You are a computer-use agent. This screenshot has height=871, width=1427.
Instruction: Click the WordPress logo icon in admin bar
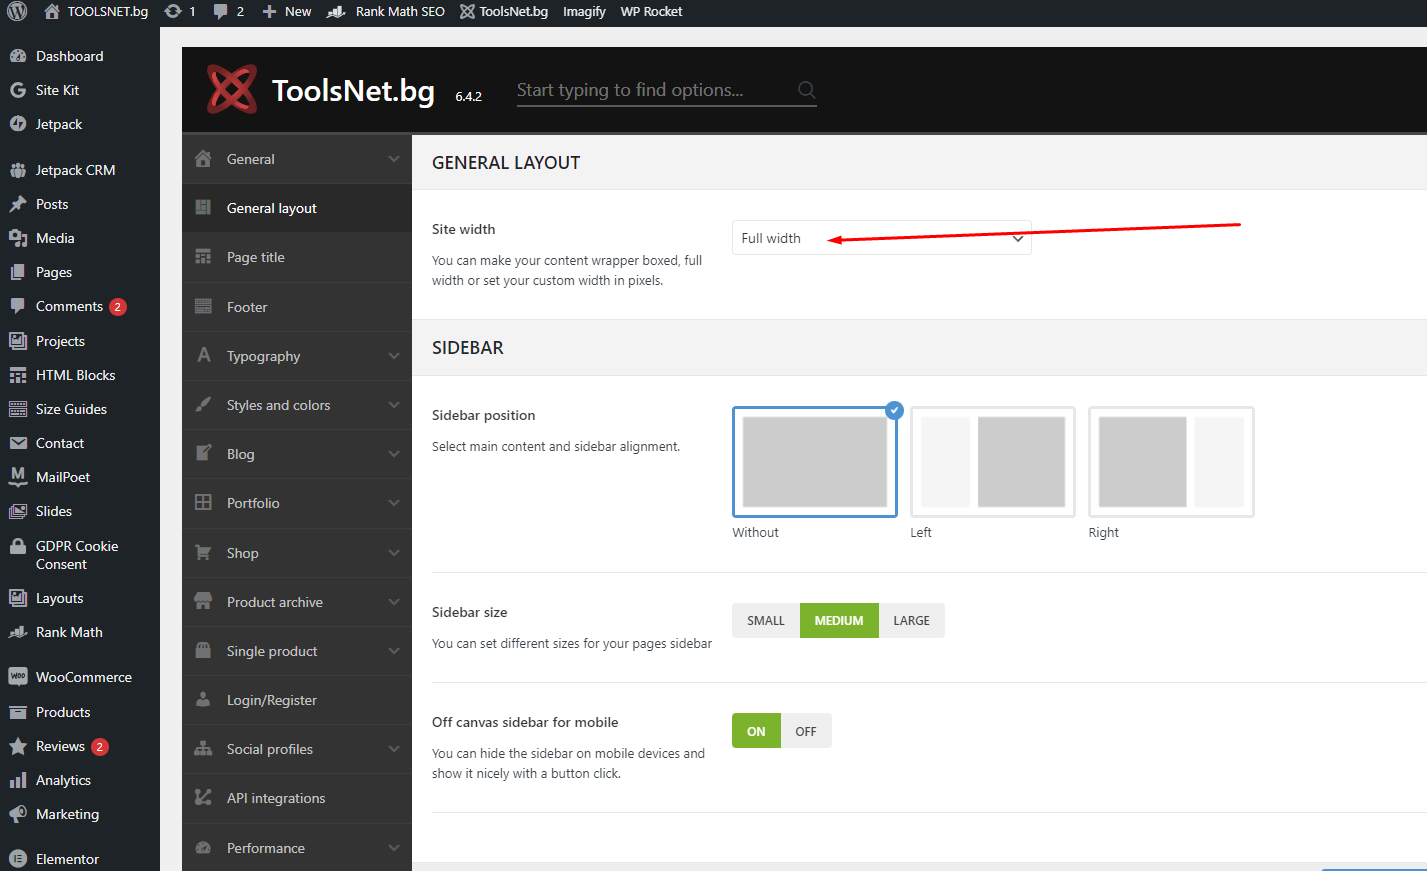(17, 12)
